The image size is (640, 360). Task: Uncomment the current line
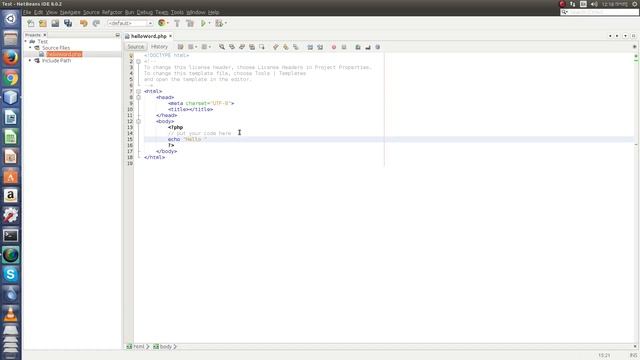click(x=368, y=47)
